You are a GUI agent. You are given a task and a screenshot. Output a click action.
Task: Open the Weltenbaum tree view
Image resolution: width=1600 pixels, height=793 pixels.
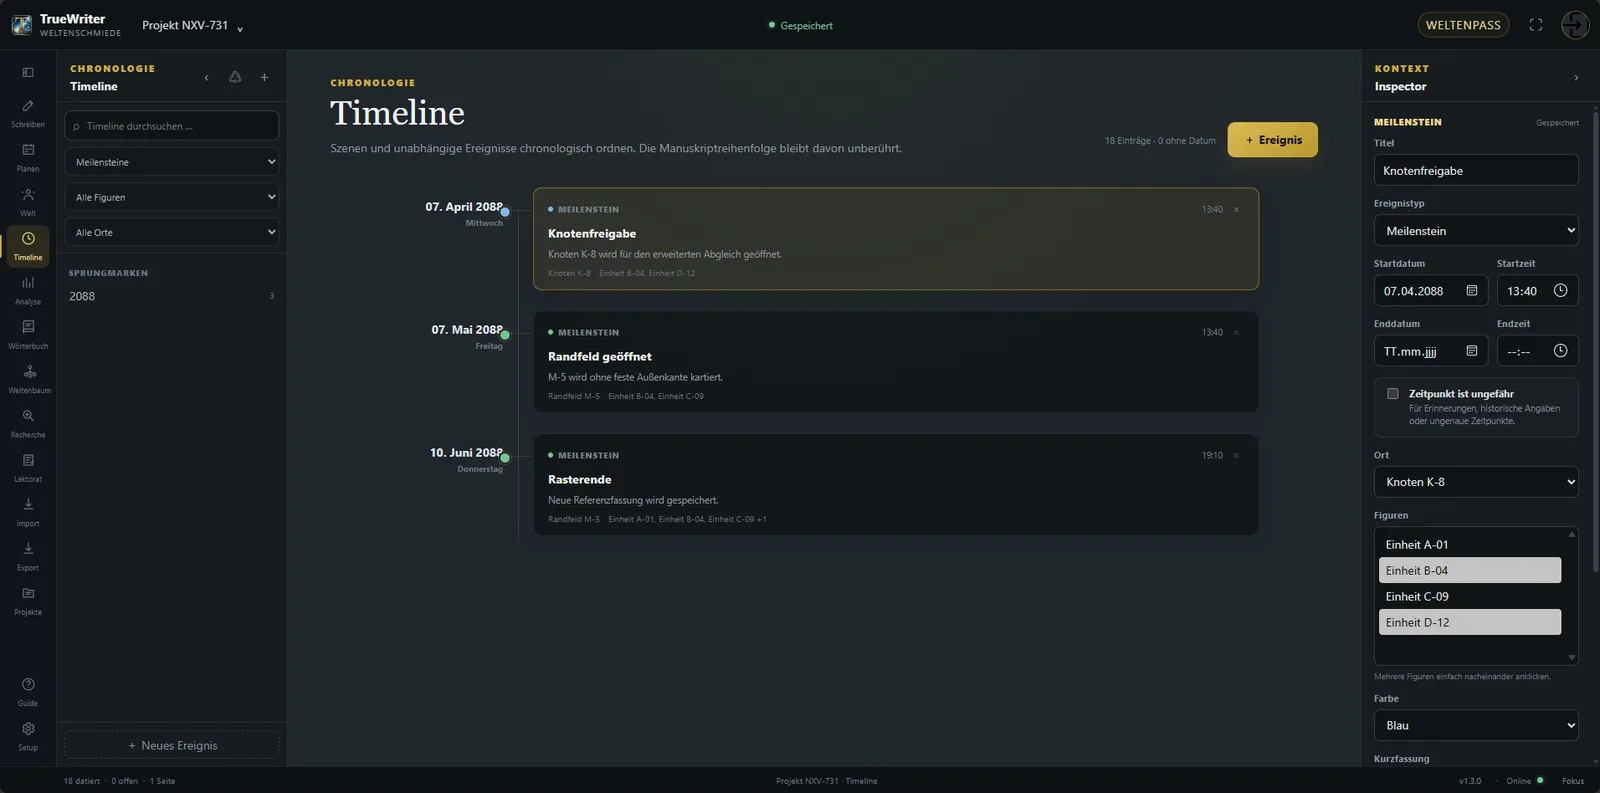coord(28,379)
